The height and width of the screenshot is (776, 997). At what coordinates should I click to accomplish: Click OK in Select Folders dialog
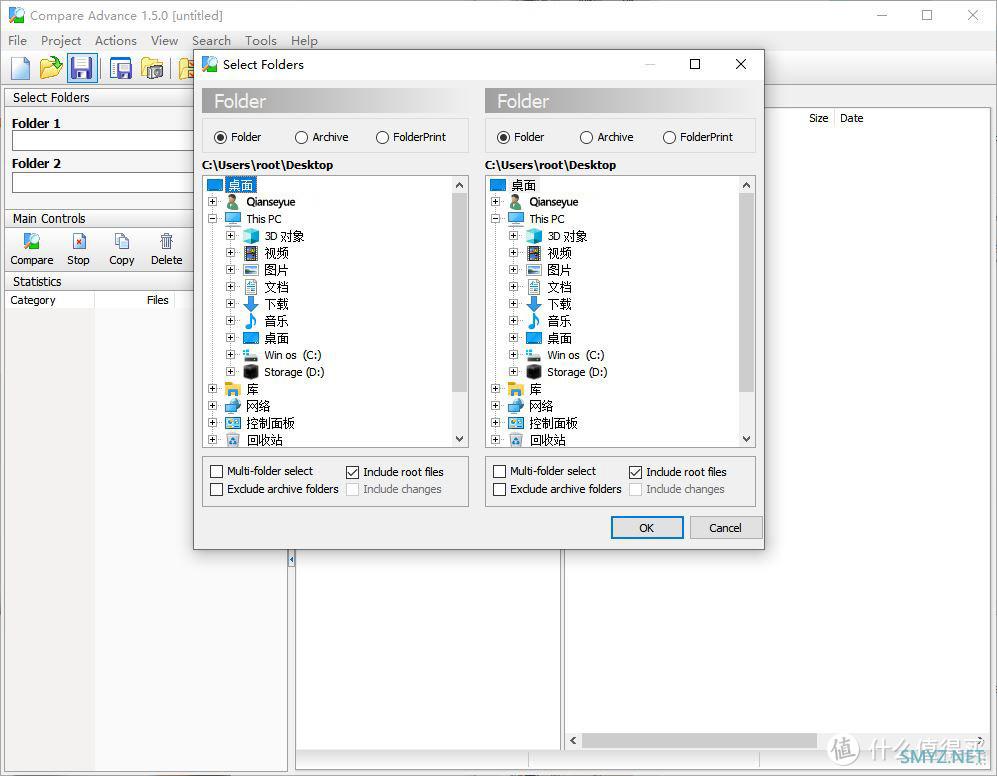coord(647,528)
